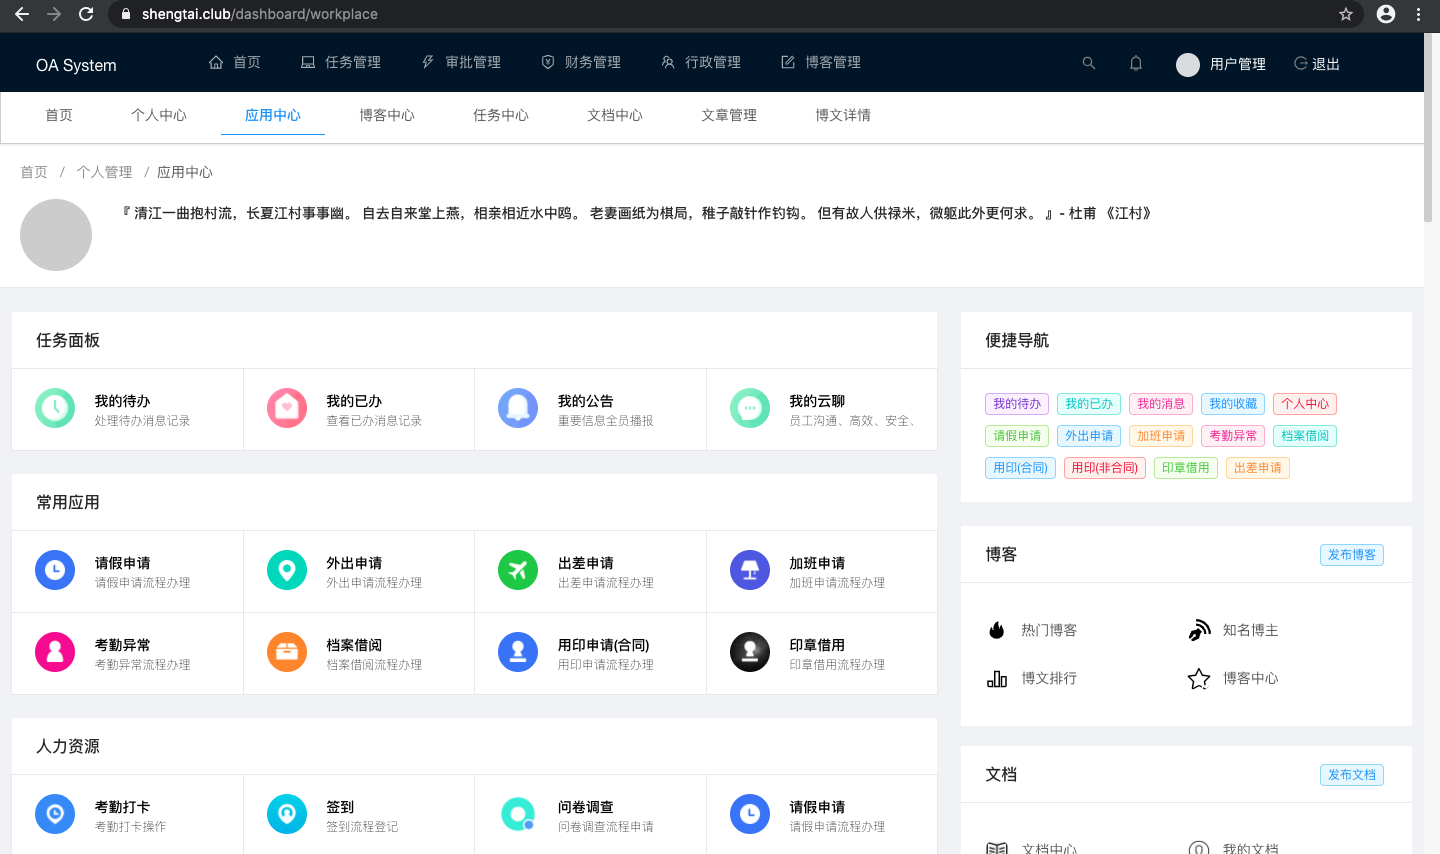The height and width of the screenshot is (854, 1440).
Task: Select the 外出申请 location pin icon
Action: coord(287,570)
